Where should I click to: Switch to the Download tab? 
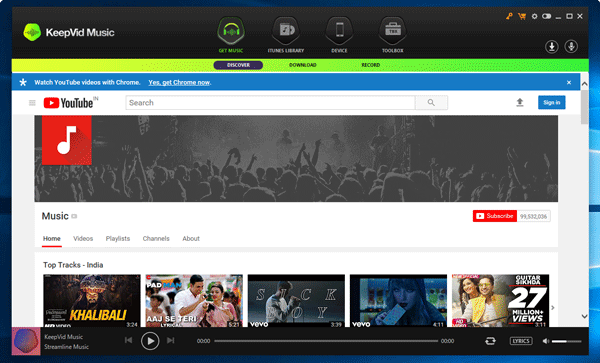(x=303, y=65)
